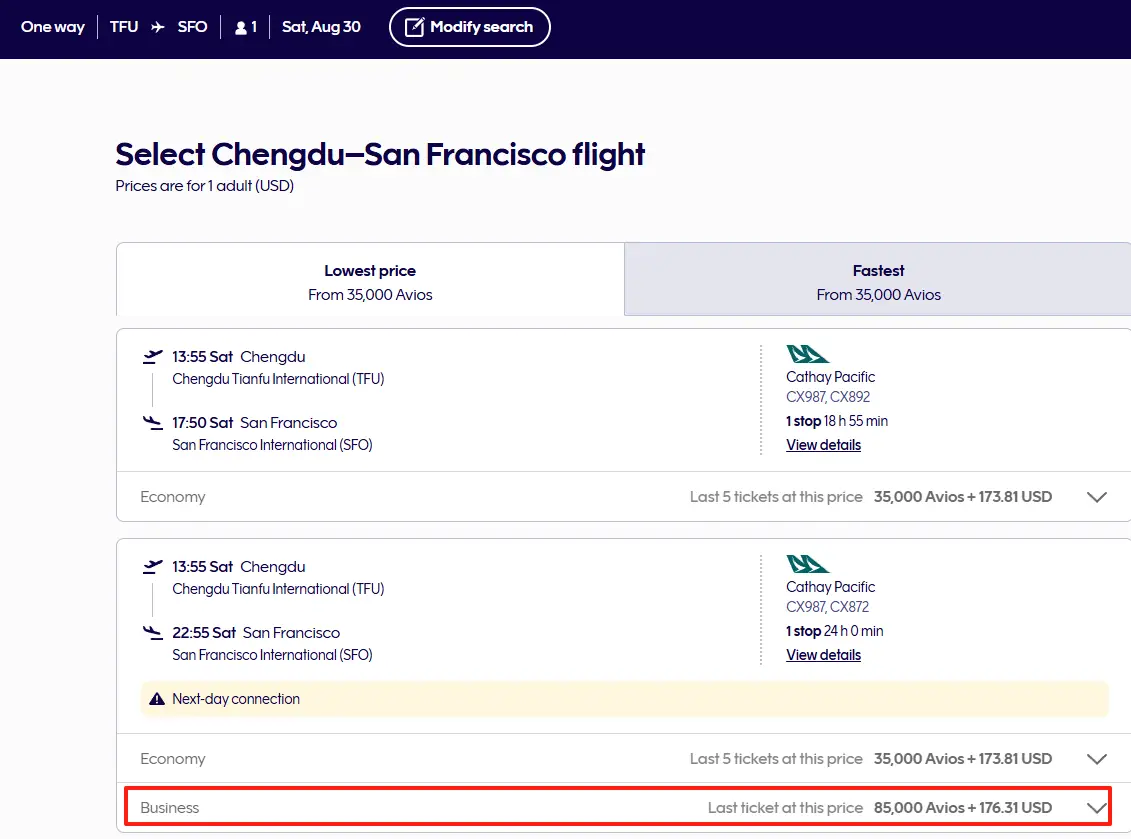The height and width of the screenshot is (839, 1131).
Task: Open View details for the 18 h 55 min flight
Action: [x=823, y=445]
